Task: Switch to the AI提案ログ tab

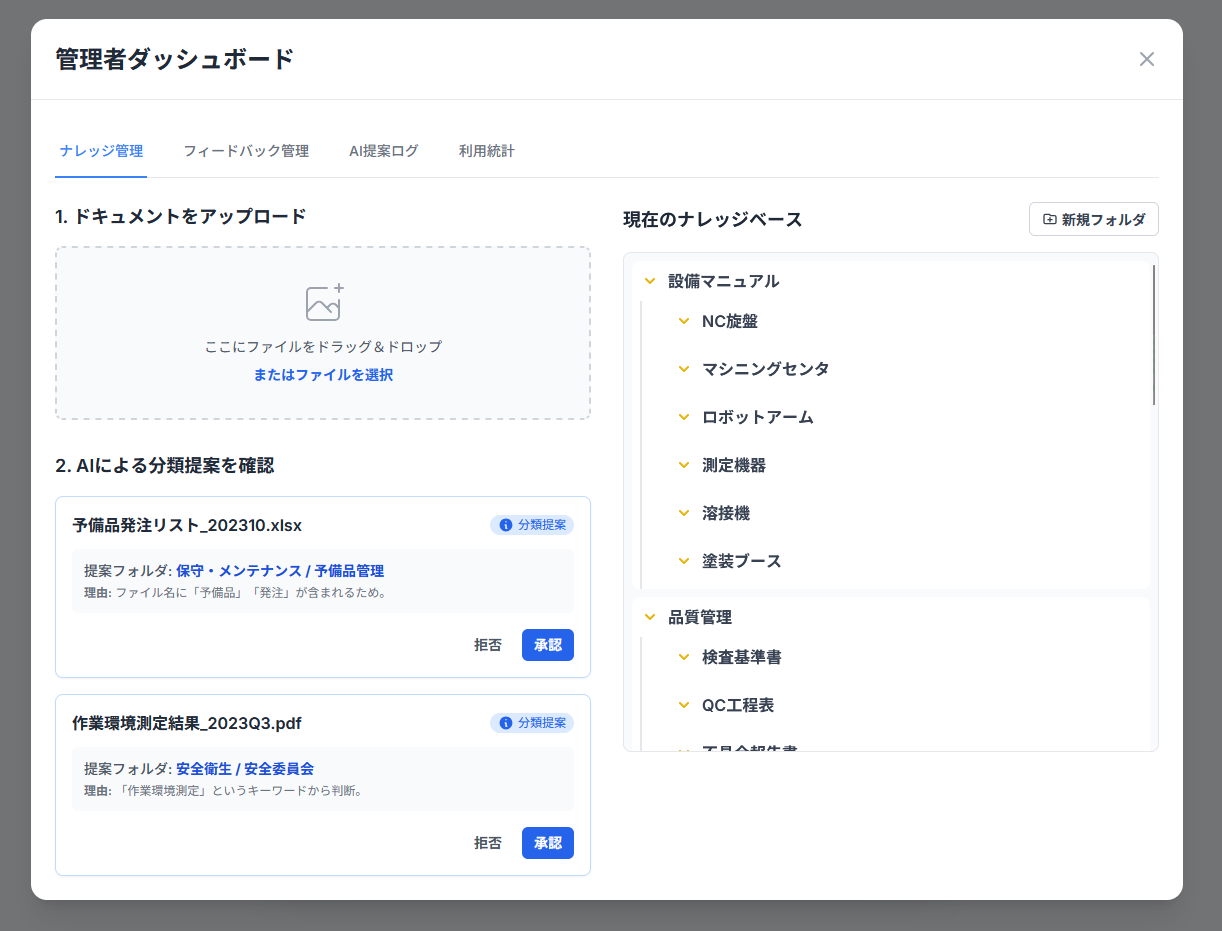Action: click(384, 151)
